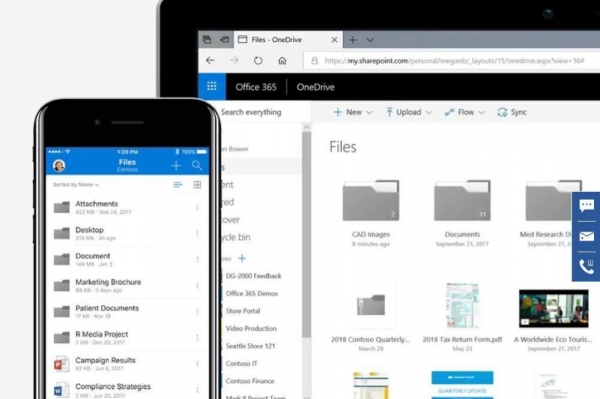Image resolution: width=600 pixels, height=399 pixels.
Task: Click the phone call side widget
Action: (x=587, y=266)
